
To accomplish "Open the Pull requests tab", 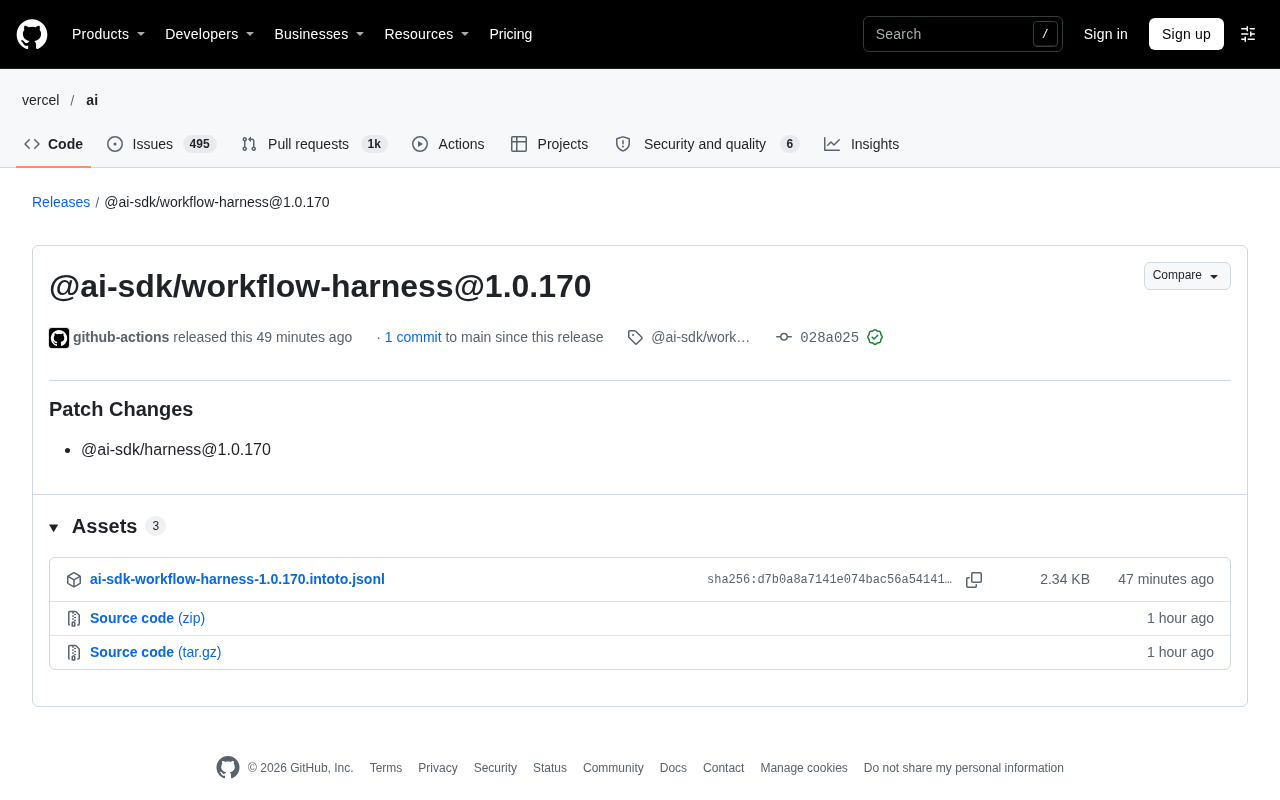I will click(x=314, y=144).
